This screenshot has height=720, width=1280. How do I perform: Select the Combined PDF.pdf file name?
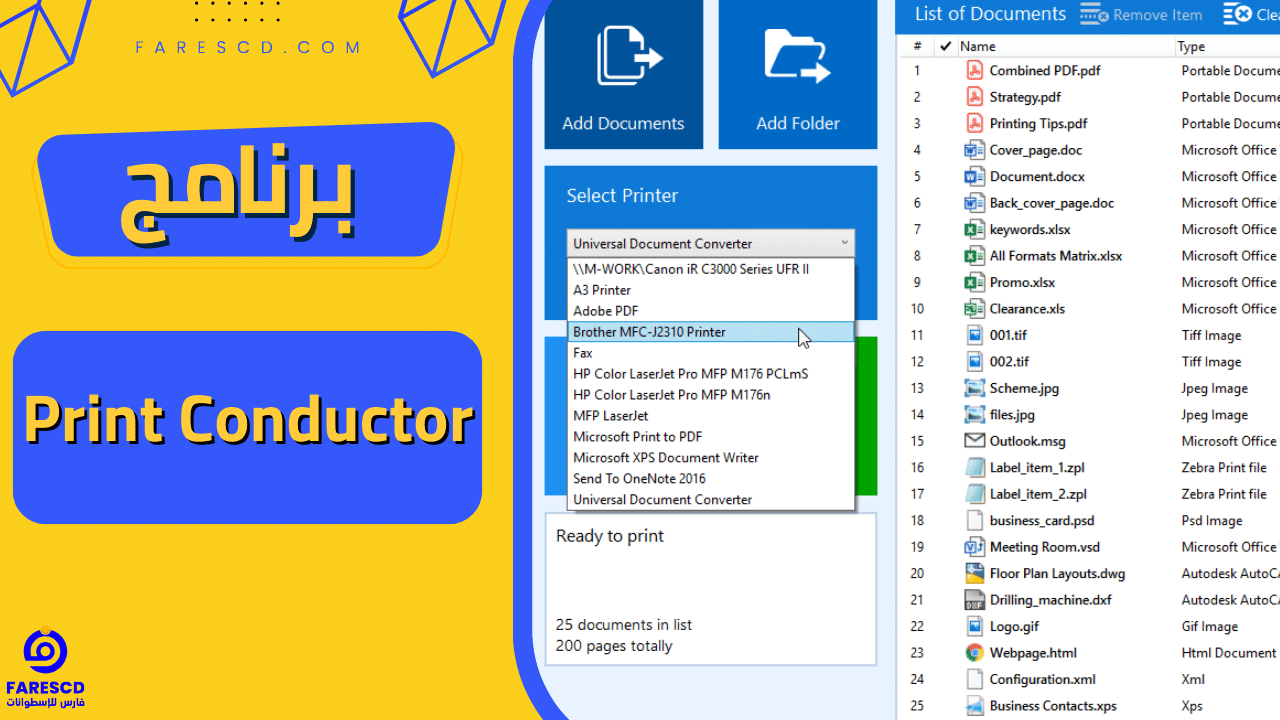[x=1045, y=71]
